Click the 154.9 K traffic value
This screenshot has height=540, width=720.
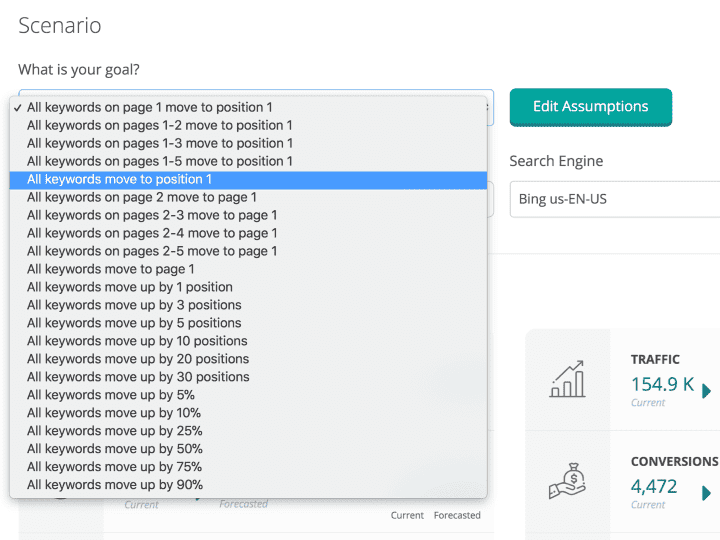click(662, 384)
